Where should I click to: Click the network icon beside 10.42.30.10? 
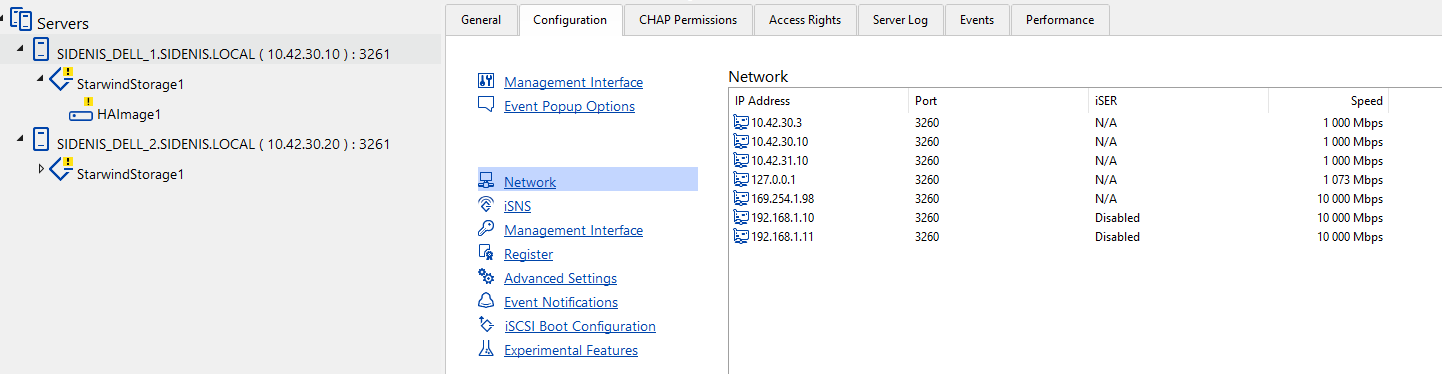(x=741, y=141)
